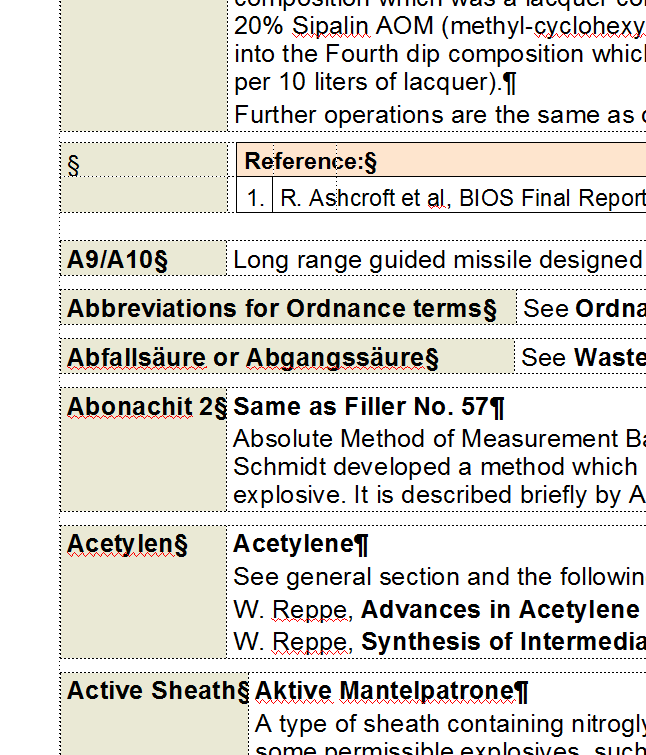Click 'W. Reppe, Advances in Acetylene' line
Viewport: 646px width, 755px height.
click(x=437, y=610)
